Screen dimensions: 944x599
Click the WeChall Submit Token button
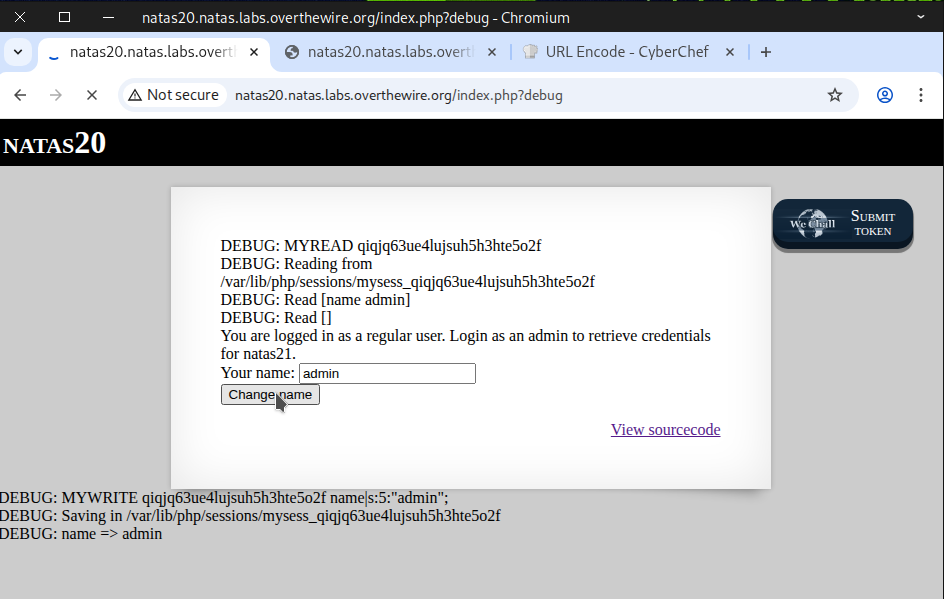[x=843, y=224]
